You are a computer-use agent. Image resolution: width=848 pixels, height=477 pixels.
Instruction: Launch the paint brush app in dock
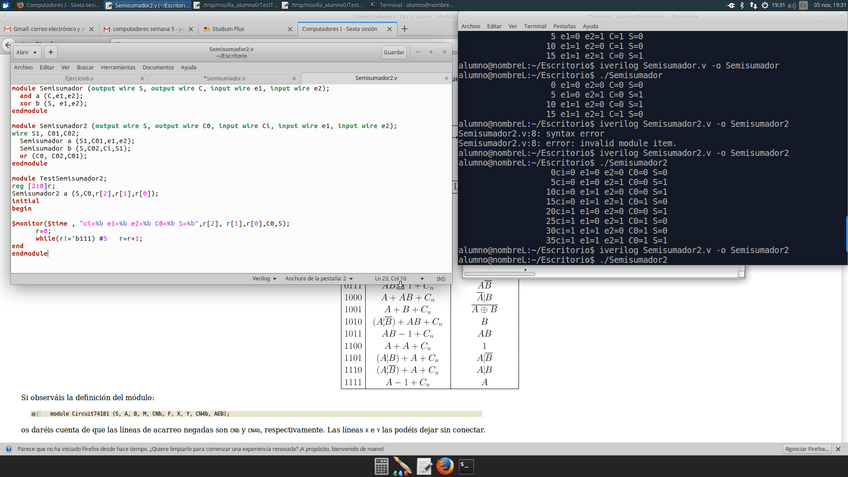tap(403, 466)
